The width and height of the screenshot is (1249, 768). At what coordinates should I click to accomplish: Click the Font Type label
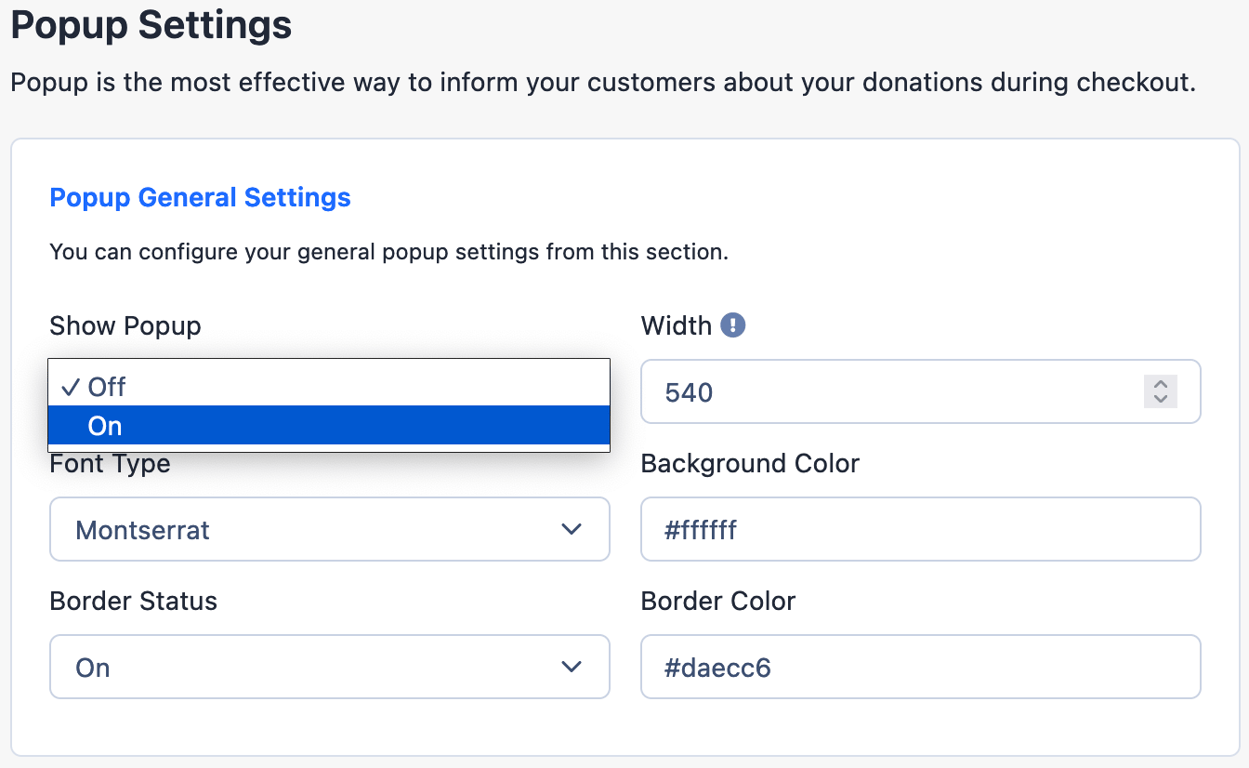(x=110, y=464)
